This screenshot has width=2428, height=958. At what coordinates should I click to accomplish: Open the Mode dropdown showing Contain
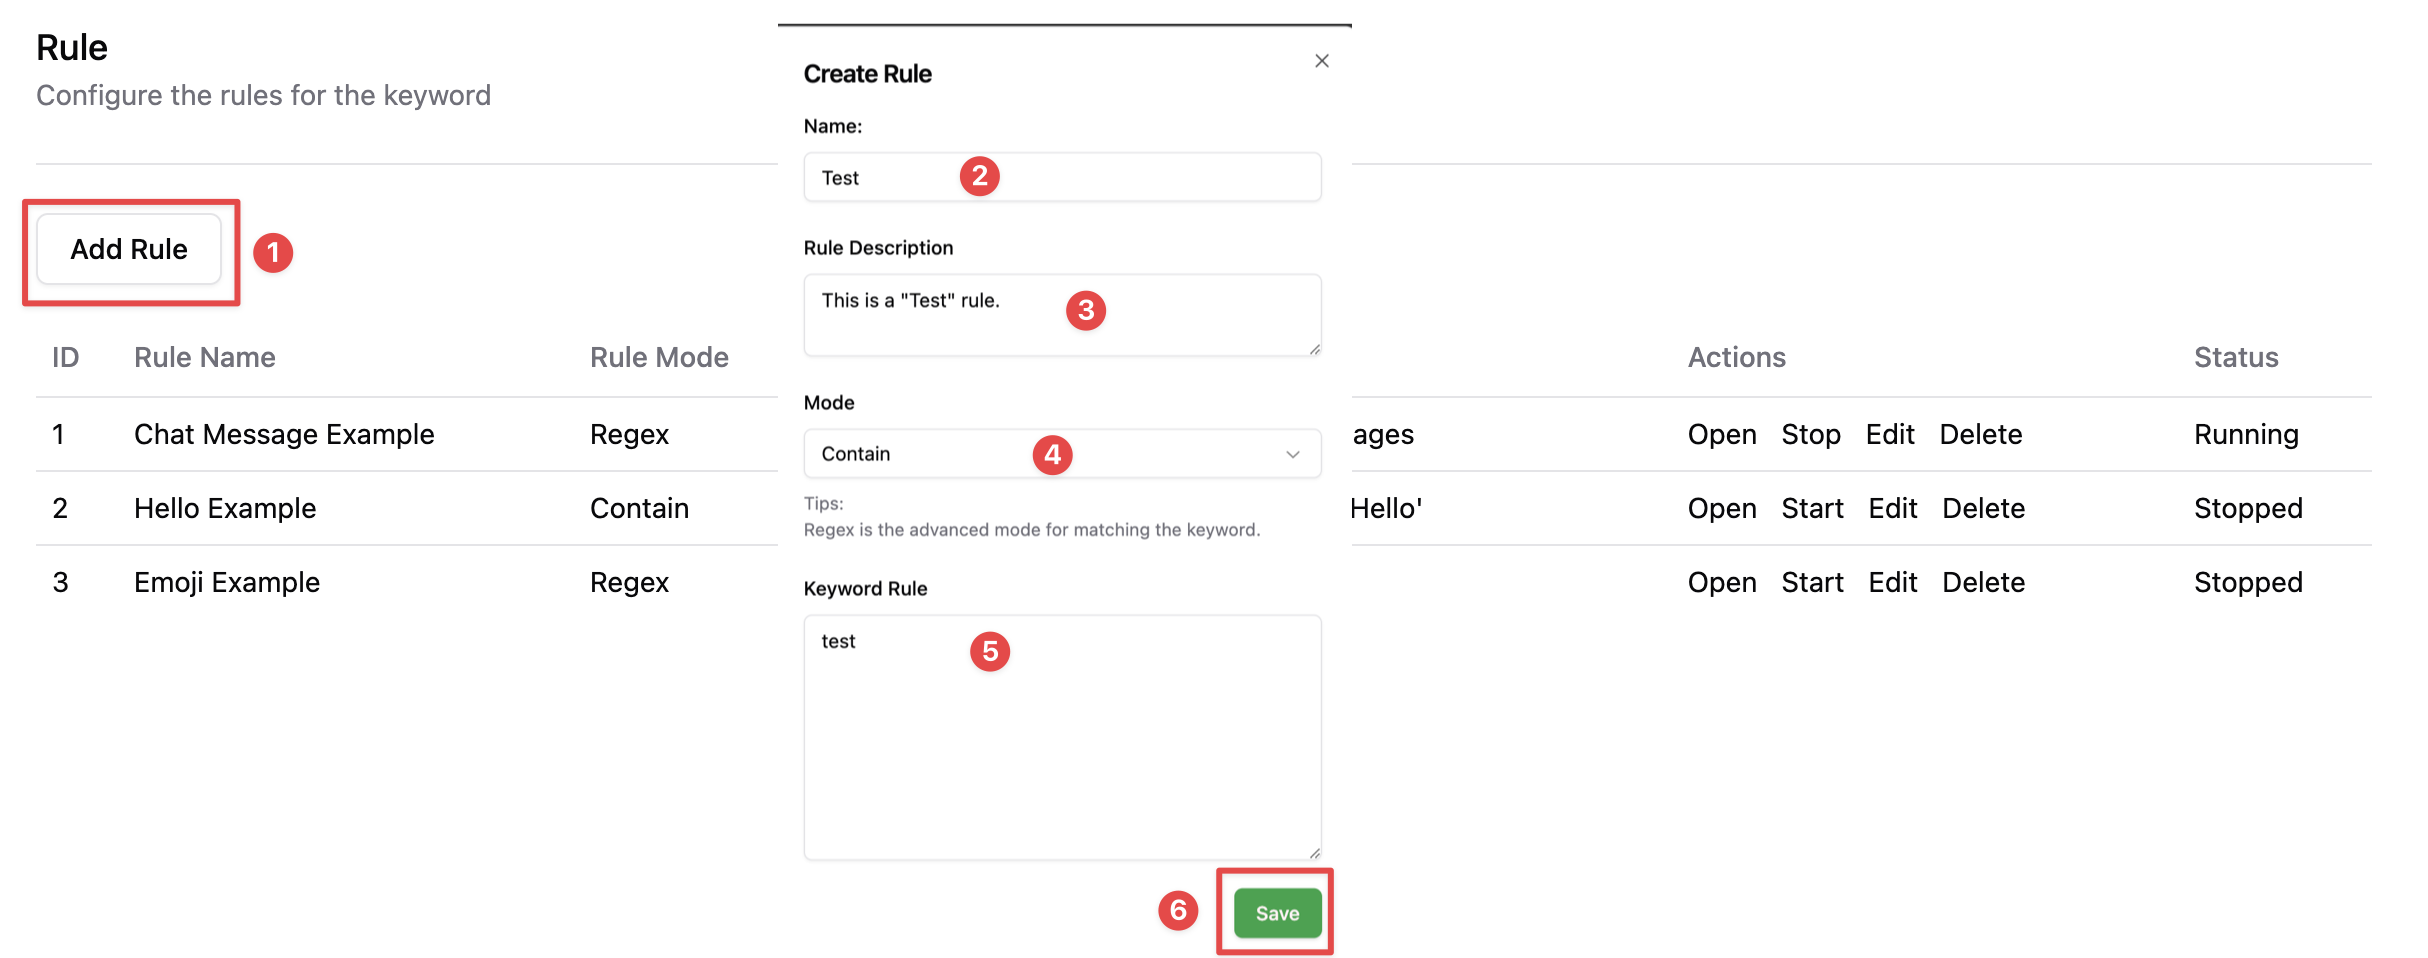pyautogui.click(x=1062, y=454)
